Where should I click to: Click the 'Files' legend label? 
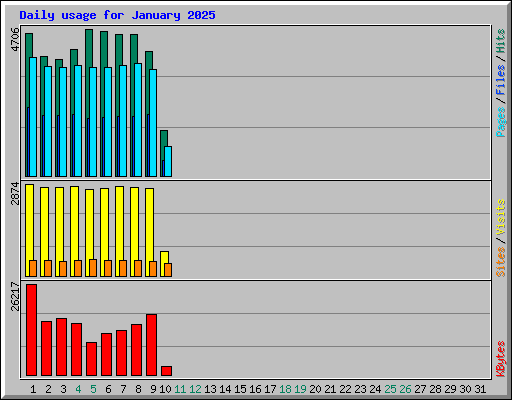pos(500,80)
